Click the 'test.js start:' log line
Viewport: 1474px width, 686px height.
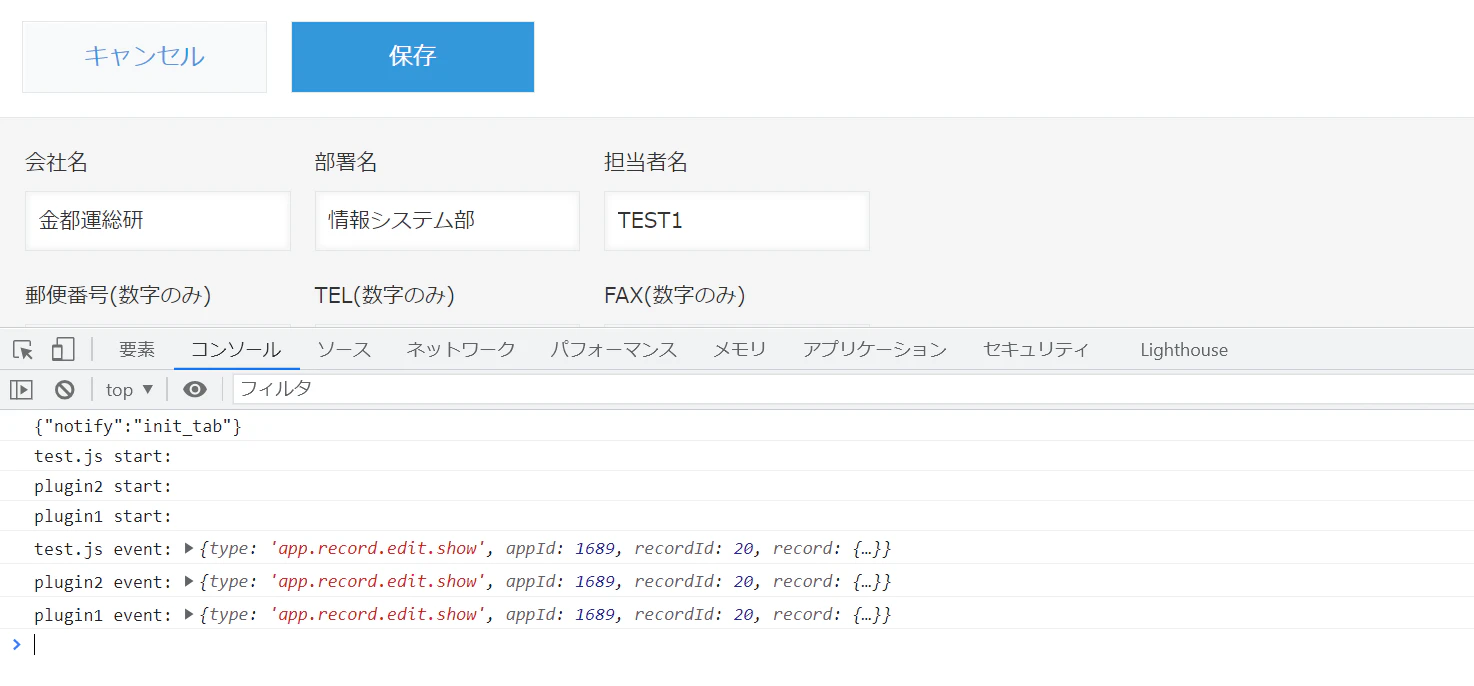pyautogui.click(x=737, y=456)
